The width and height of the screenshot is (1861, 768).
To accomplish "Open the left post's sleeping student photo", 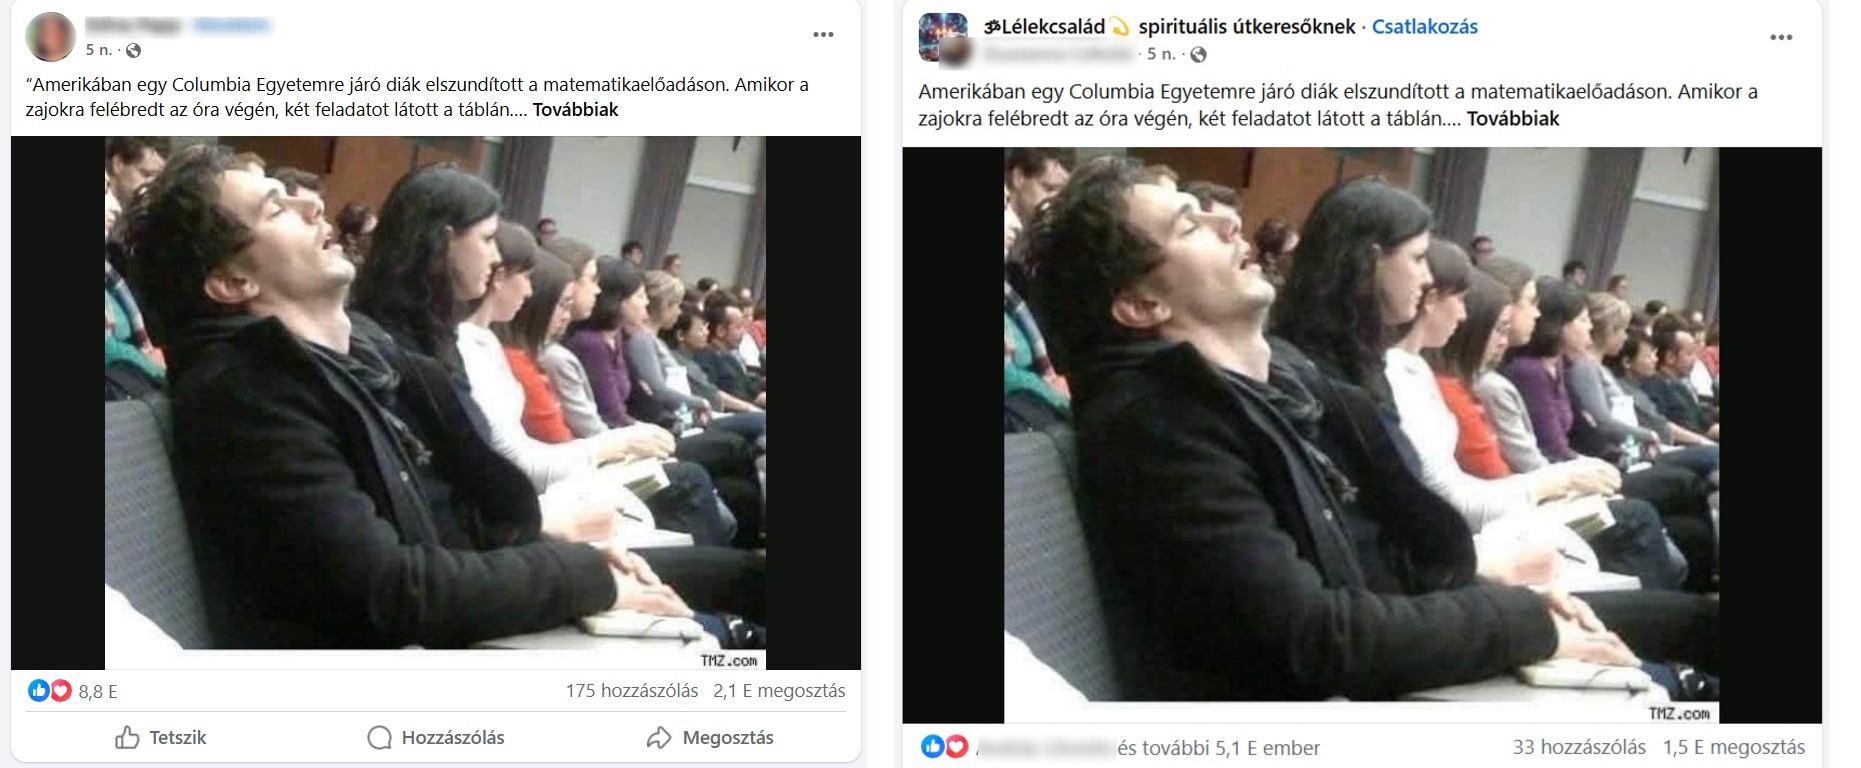I will click(x=435, y=403).
